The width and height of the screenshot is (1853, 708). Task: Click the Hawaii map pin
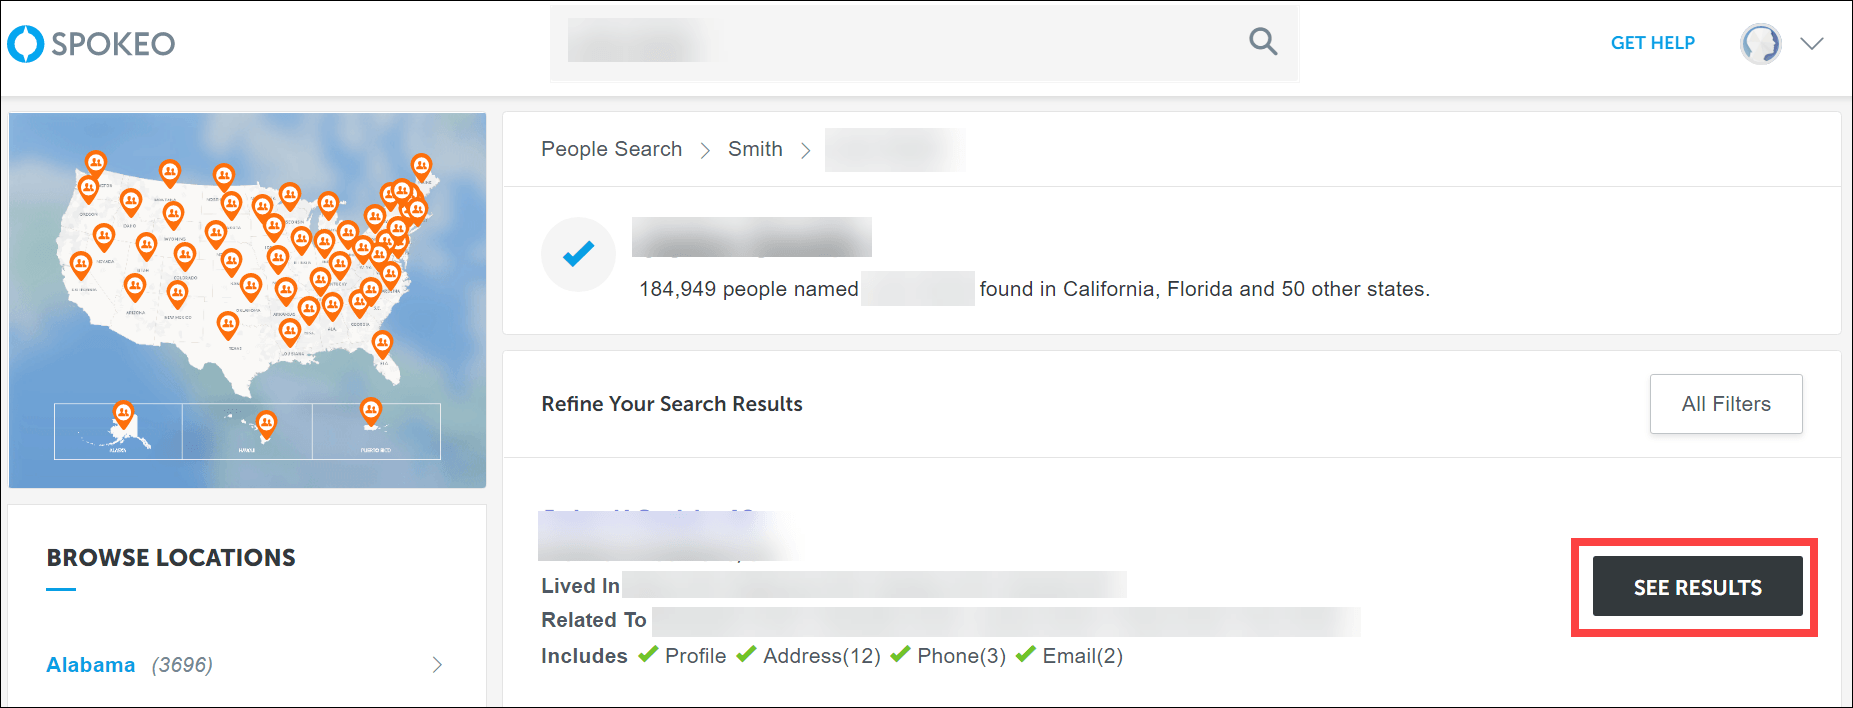pyautogui.click(x=265, y=424)
